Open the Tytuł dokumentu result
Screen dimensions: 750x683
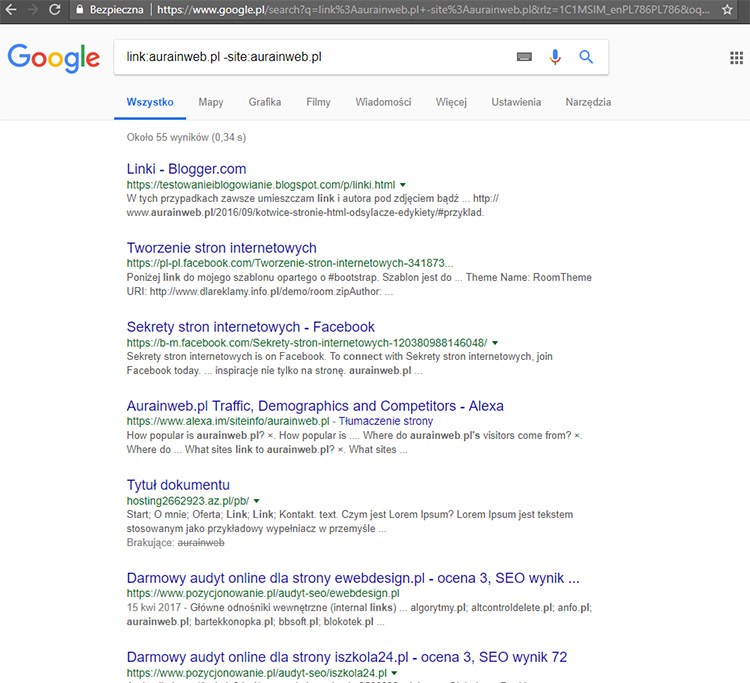[x=178, y=485]
